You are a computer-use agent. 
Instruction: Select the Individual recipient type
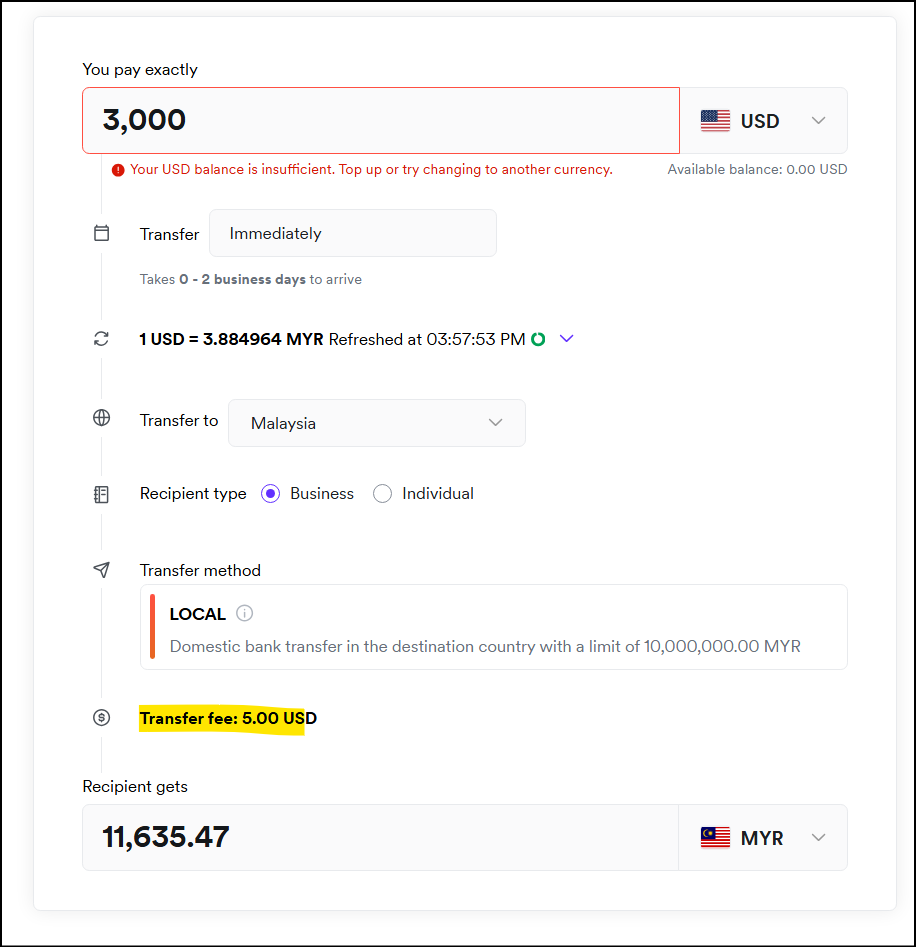(x=382, y=494)
